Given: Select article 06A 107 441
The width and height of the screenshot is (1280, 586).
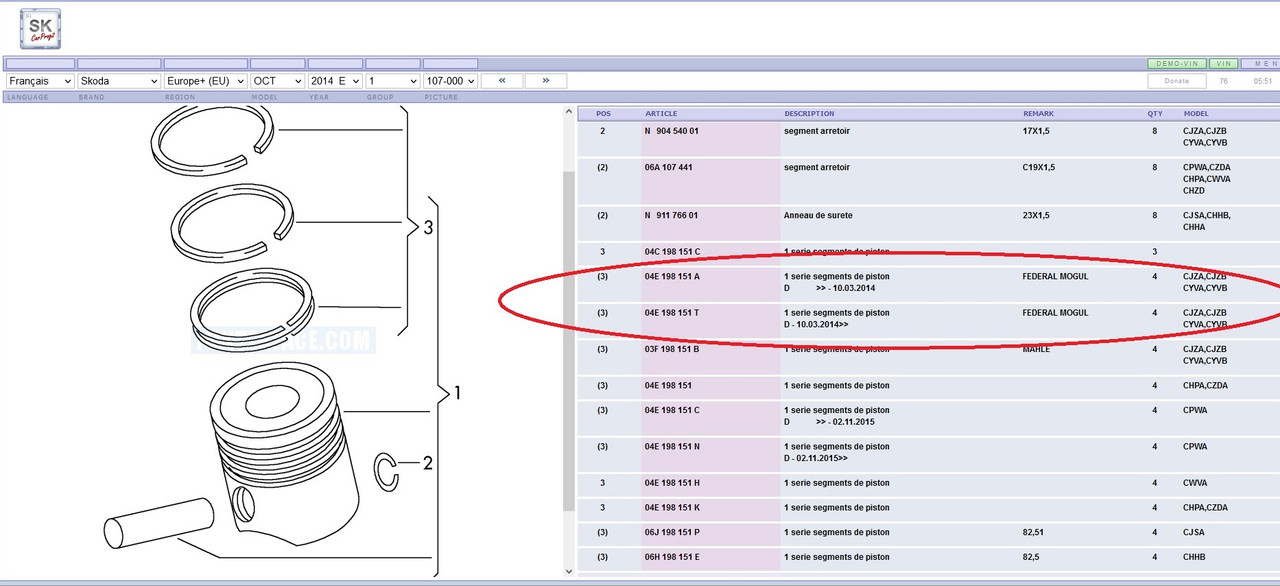Looking at the screenshot, I should tap(669, 167).
